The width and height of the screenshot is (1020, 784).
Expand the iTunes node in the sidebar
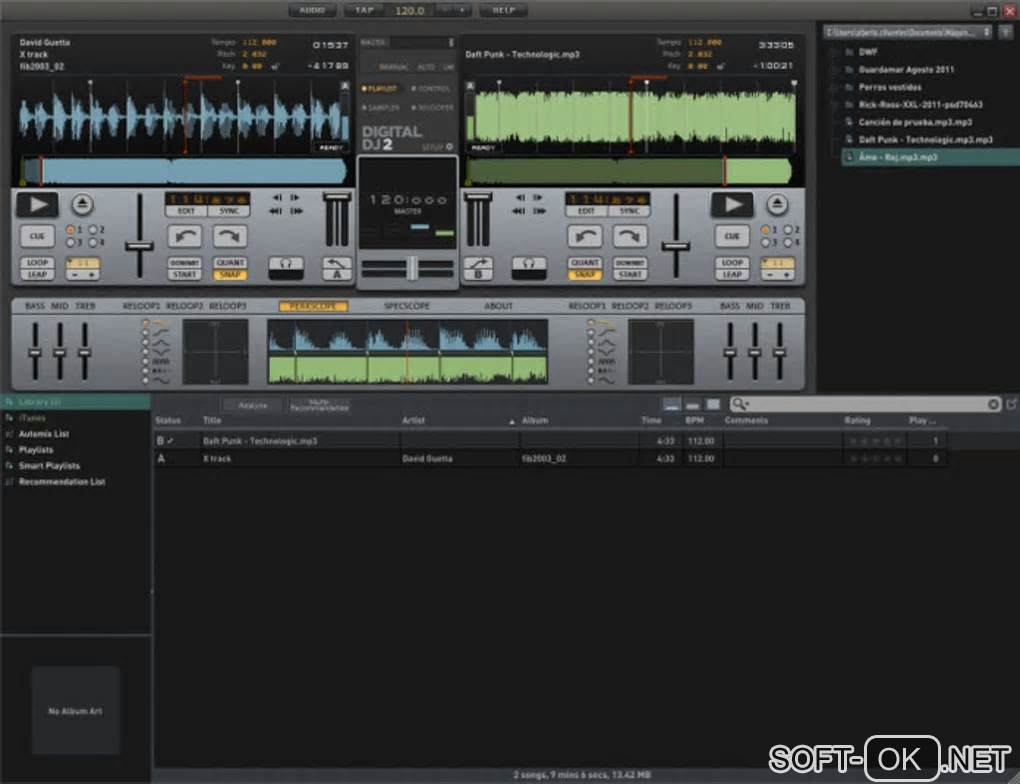(9, 418)
